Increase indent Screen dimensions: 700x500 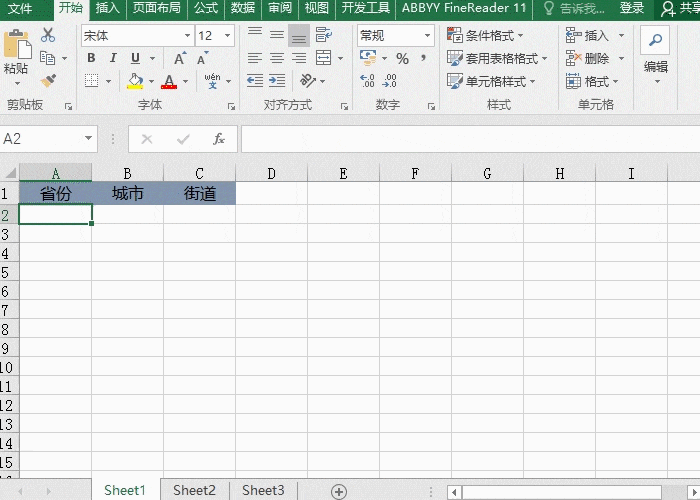pos(277,81)
